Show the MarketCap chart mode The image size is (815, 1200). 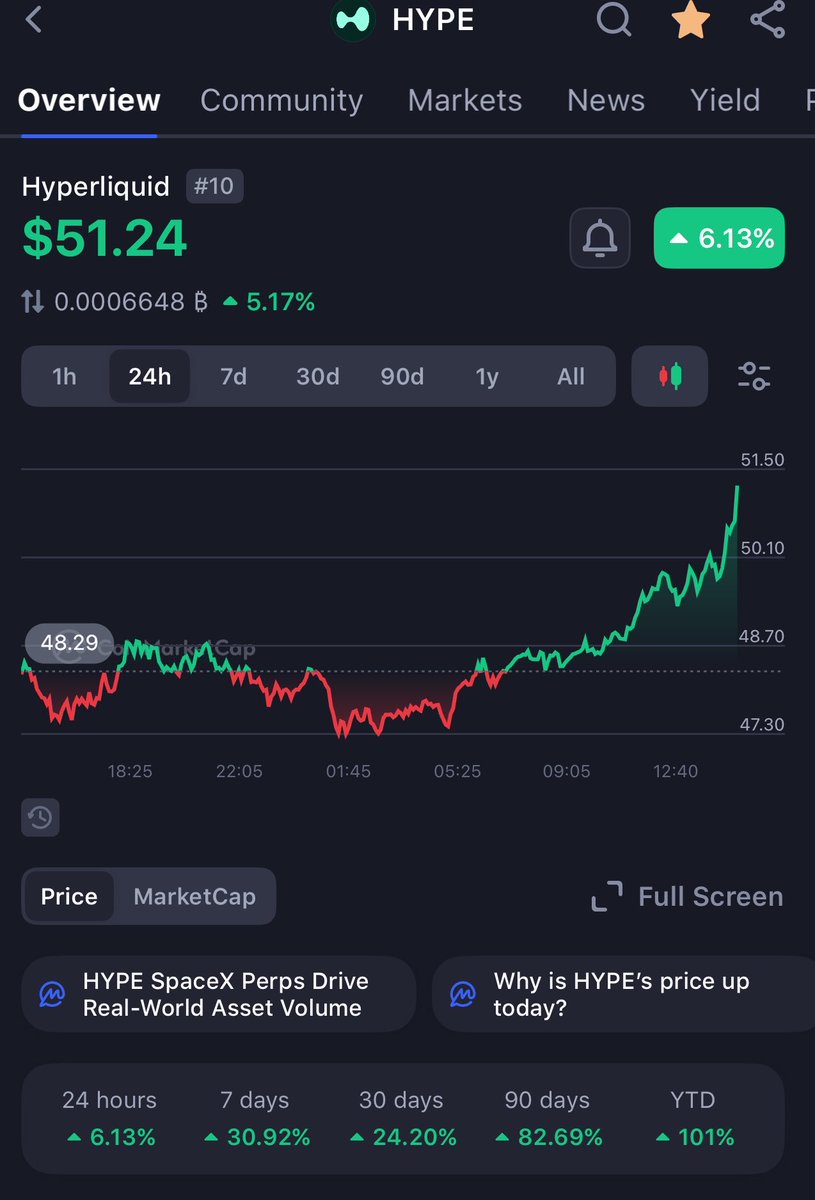tap(194, 896)
